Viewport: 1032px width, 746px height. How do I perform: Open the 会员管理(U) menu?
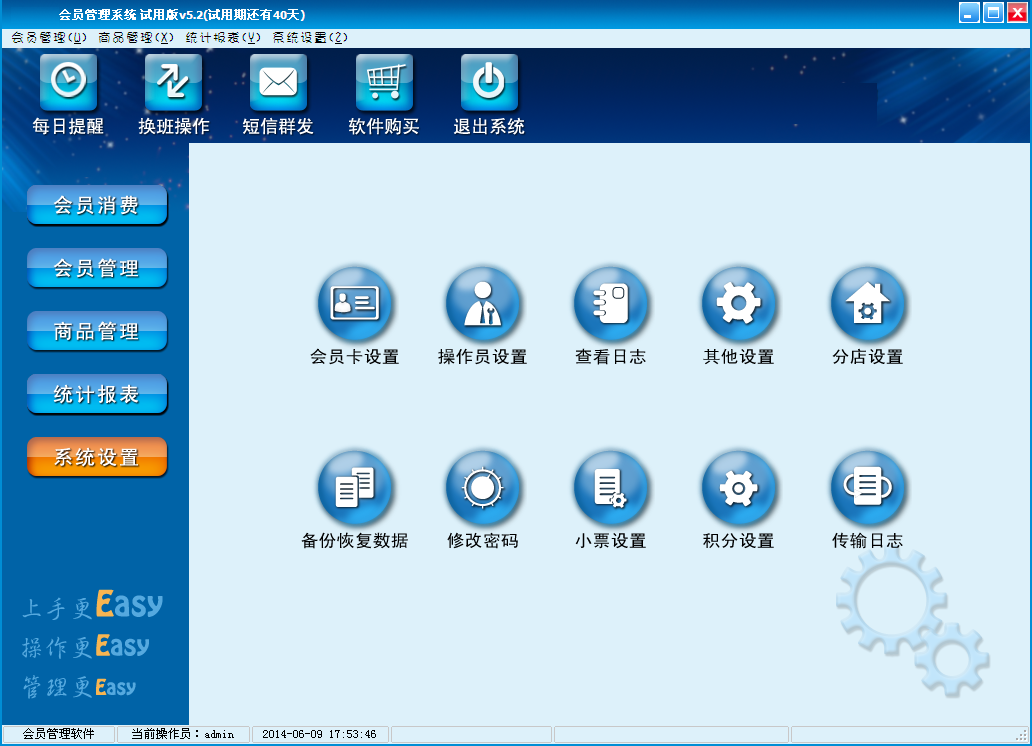tap(49, 38)
